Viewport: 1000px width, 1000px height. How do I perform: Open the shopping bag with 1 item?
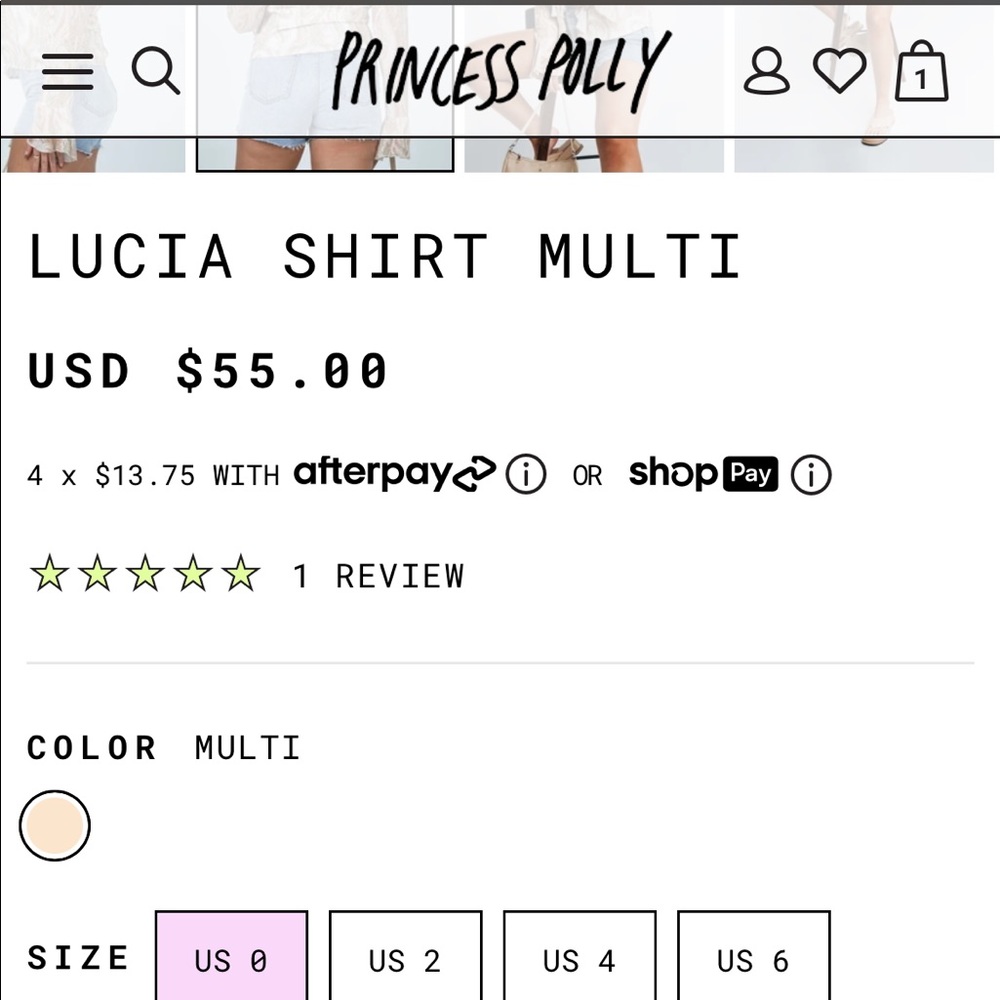pos(922,71)
